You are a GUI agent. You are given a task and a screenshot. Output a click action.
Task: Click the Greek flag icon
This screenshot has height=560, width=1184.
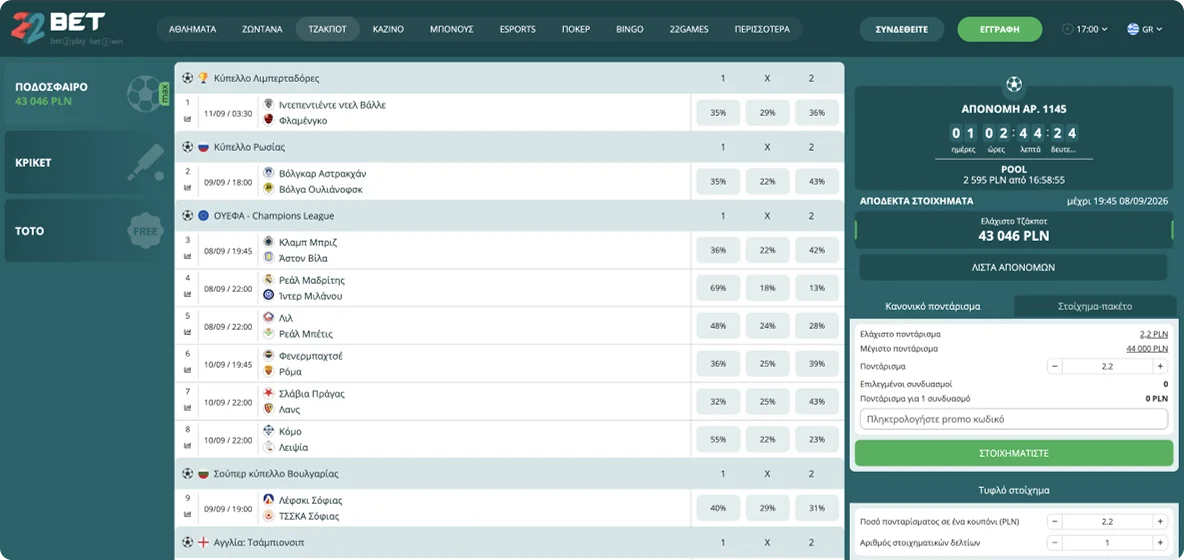1133,29
